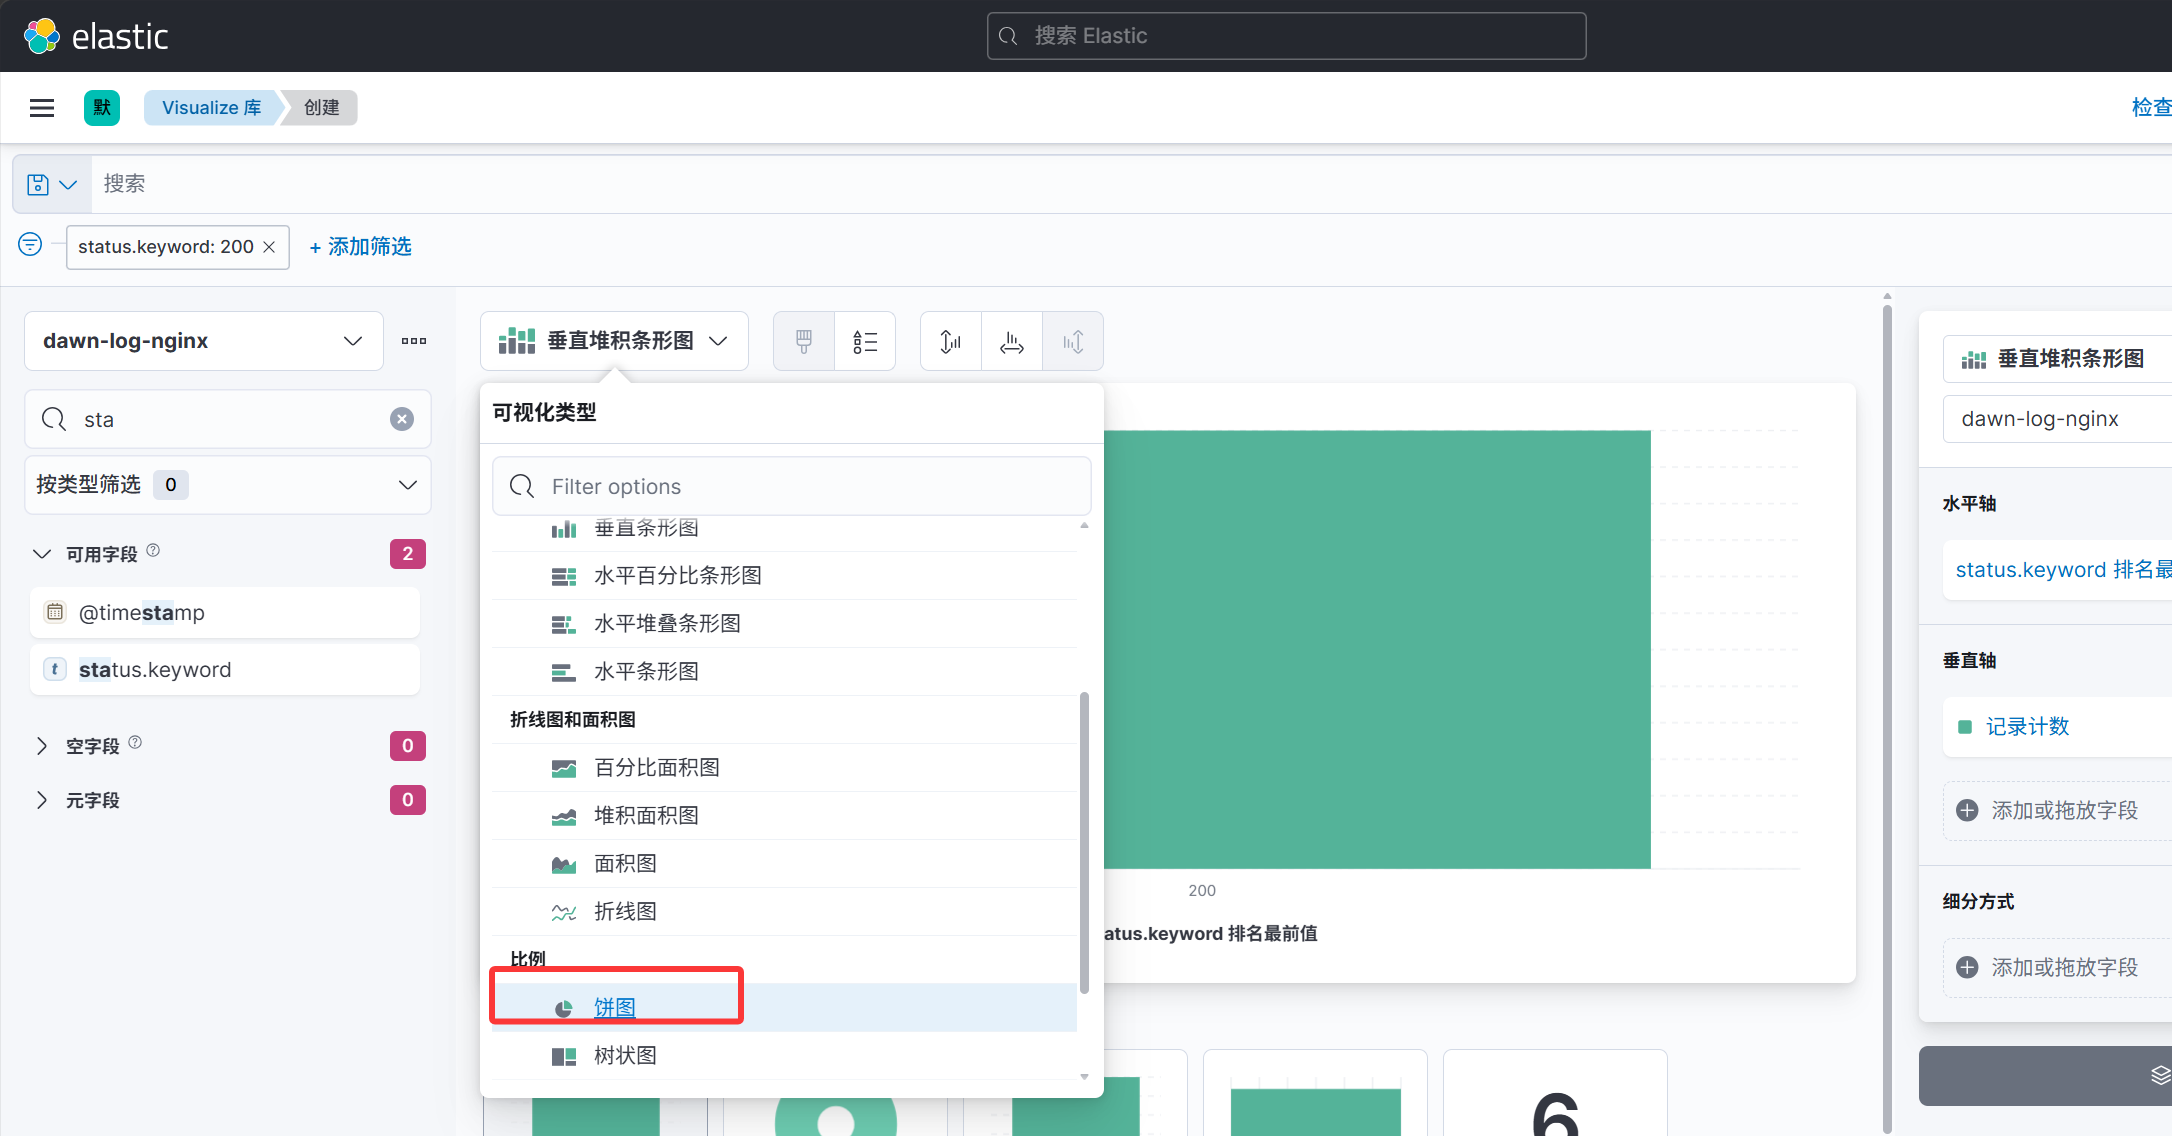The height and width of the screenshot is (1136, 2172).
Task: Click 添加或拖放字段 under 垂直轴
Action: click(2058, 810)
